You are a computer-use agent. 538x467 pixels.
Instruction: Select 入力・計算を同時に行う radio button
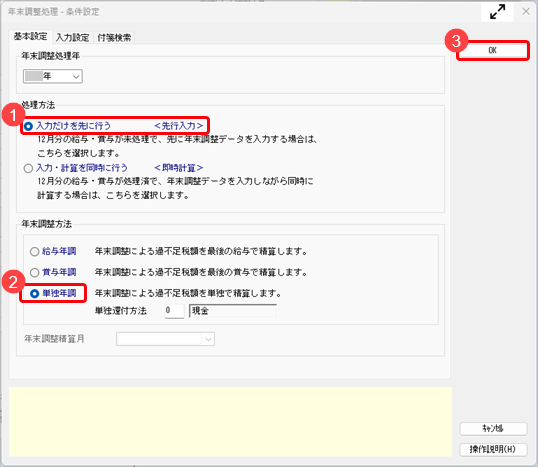[x=28, y=168]
